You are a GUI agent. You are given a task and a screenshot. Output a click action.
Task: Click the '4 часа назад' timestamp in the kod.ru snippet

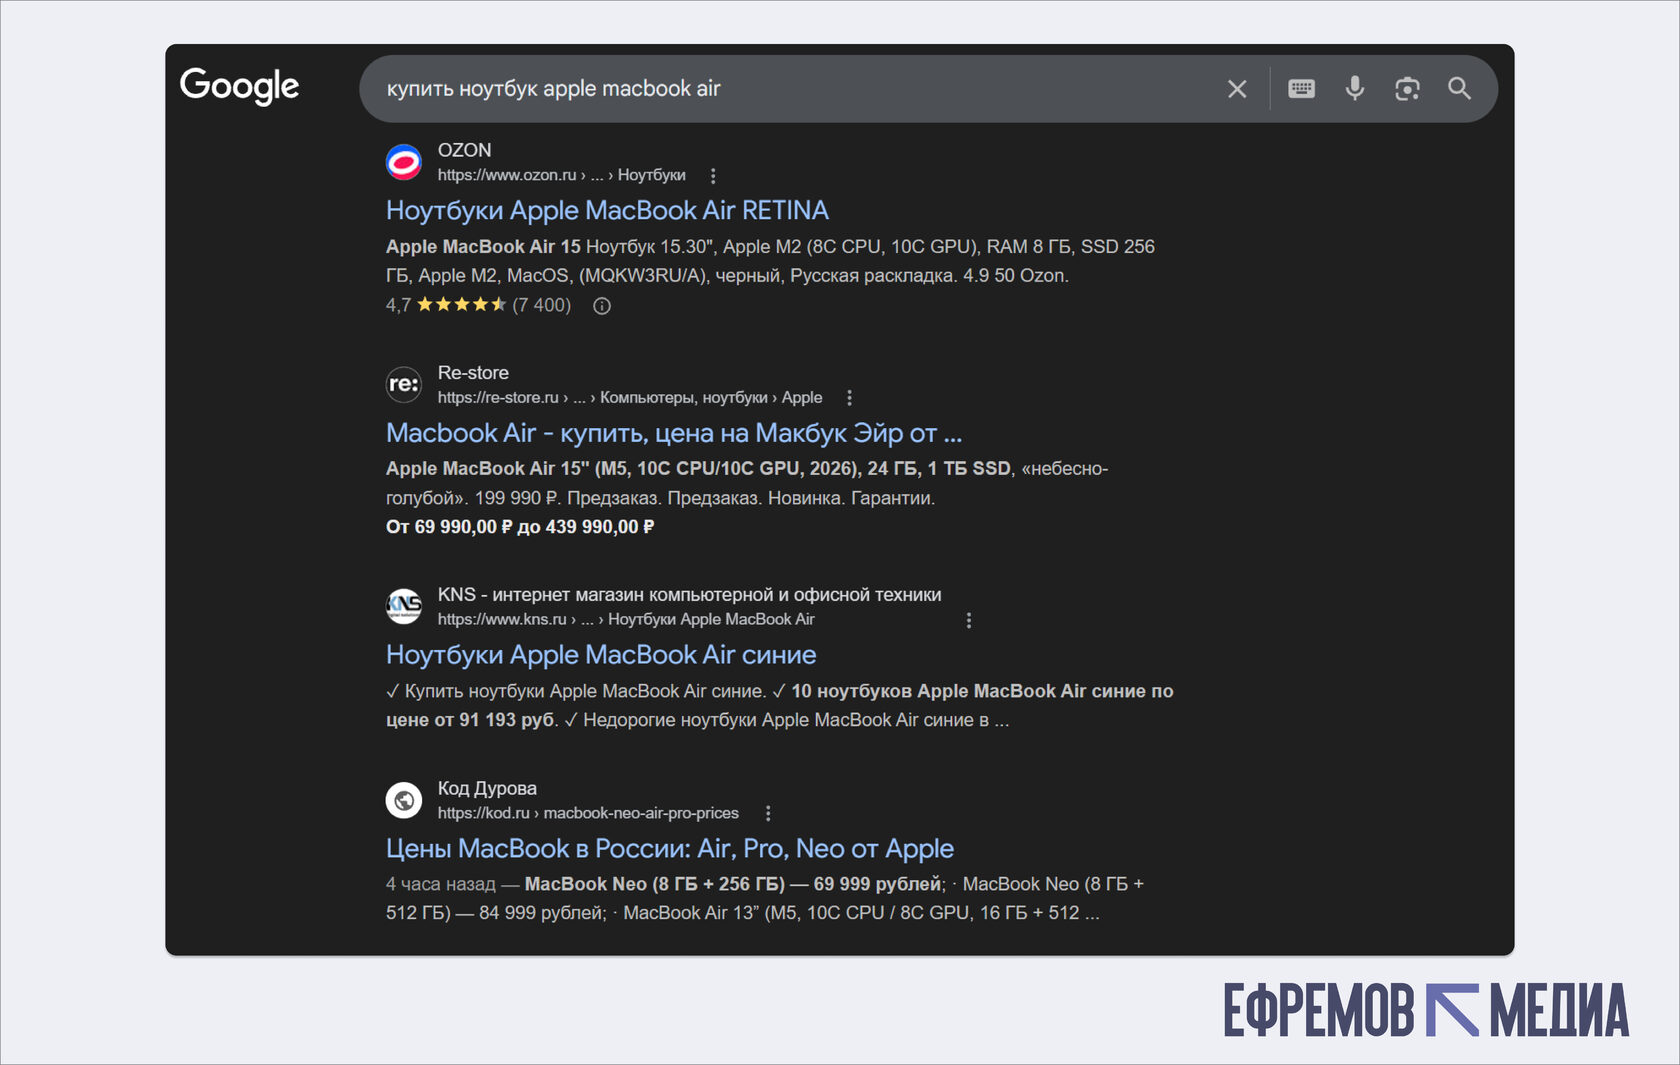coord(441,884)
